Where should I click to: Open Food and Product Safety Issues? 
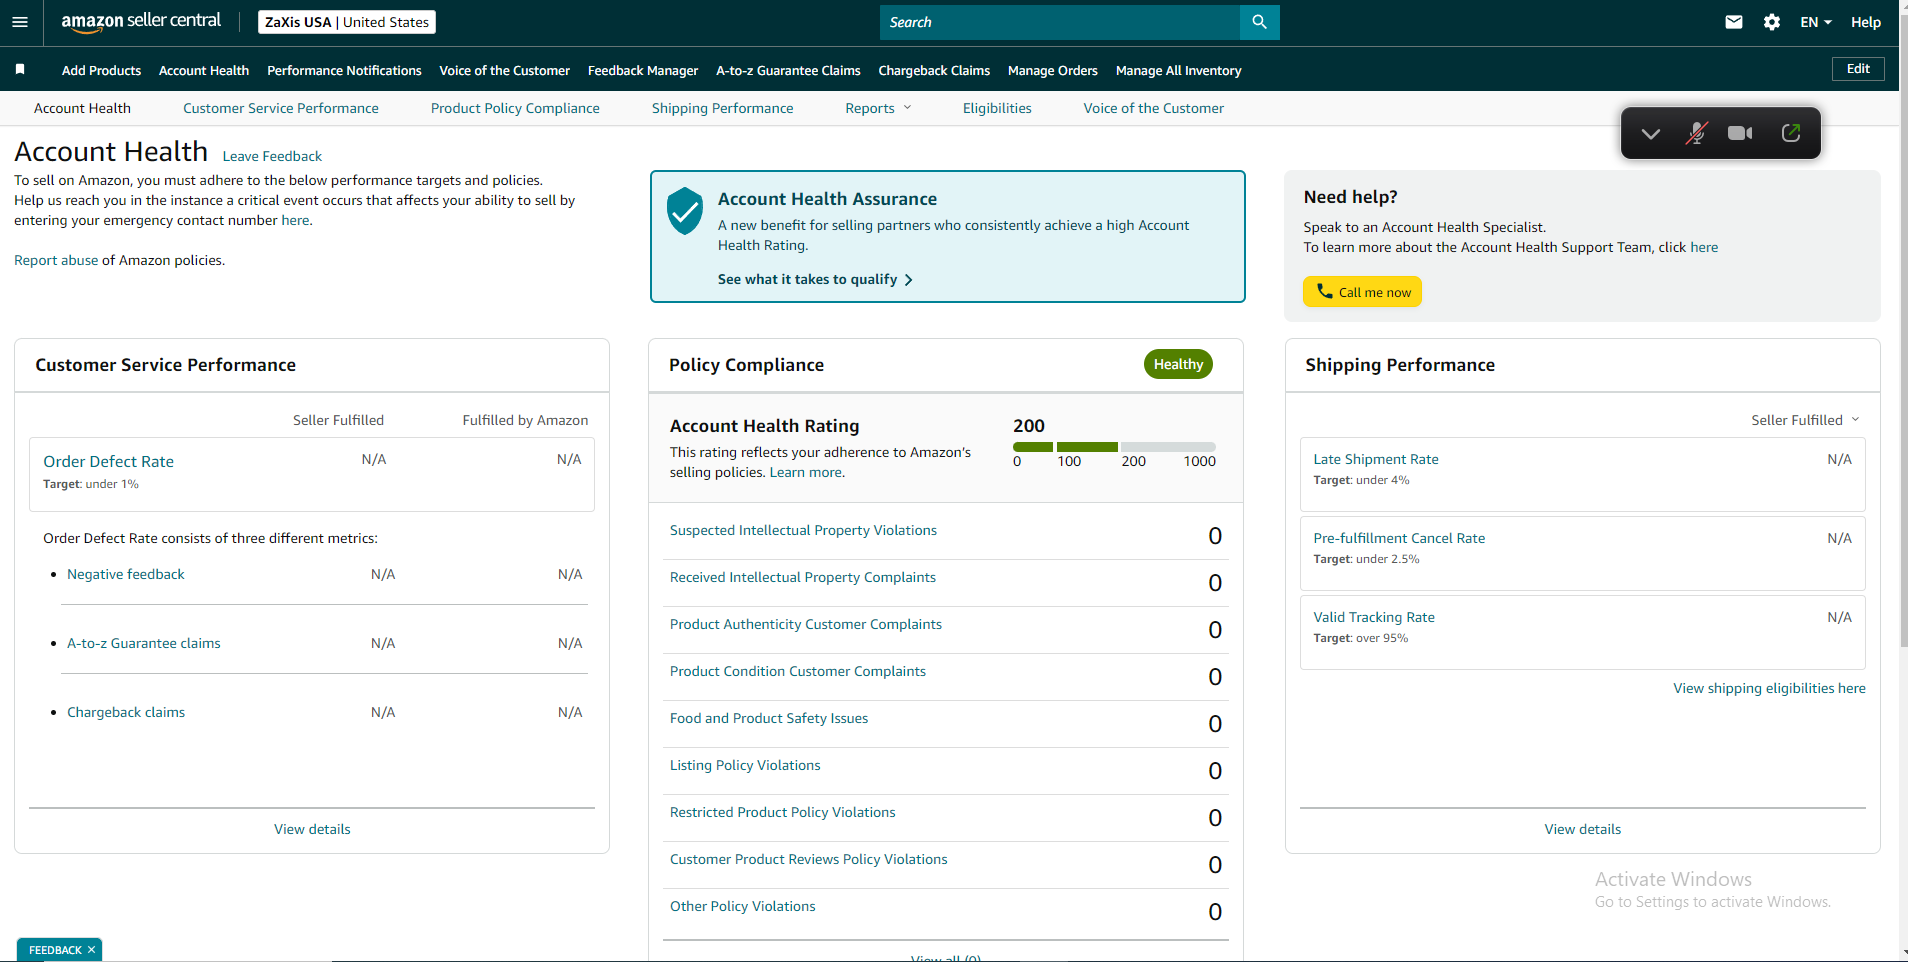[769, 718]
